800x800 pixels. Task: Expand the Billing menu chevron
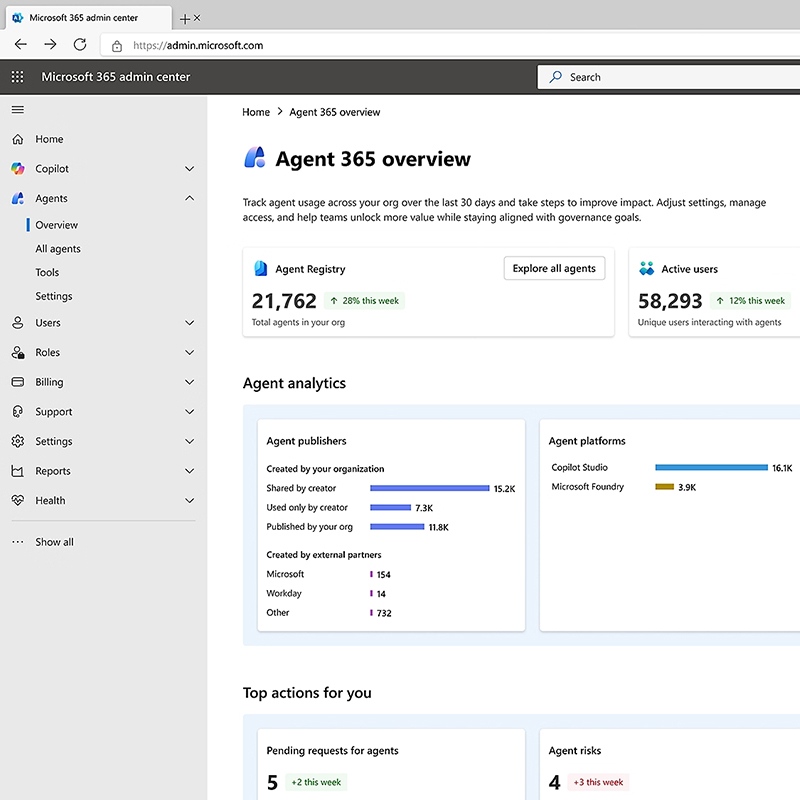[189, 382]
